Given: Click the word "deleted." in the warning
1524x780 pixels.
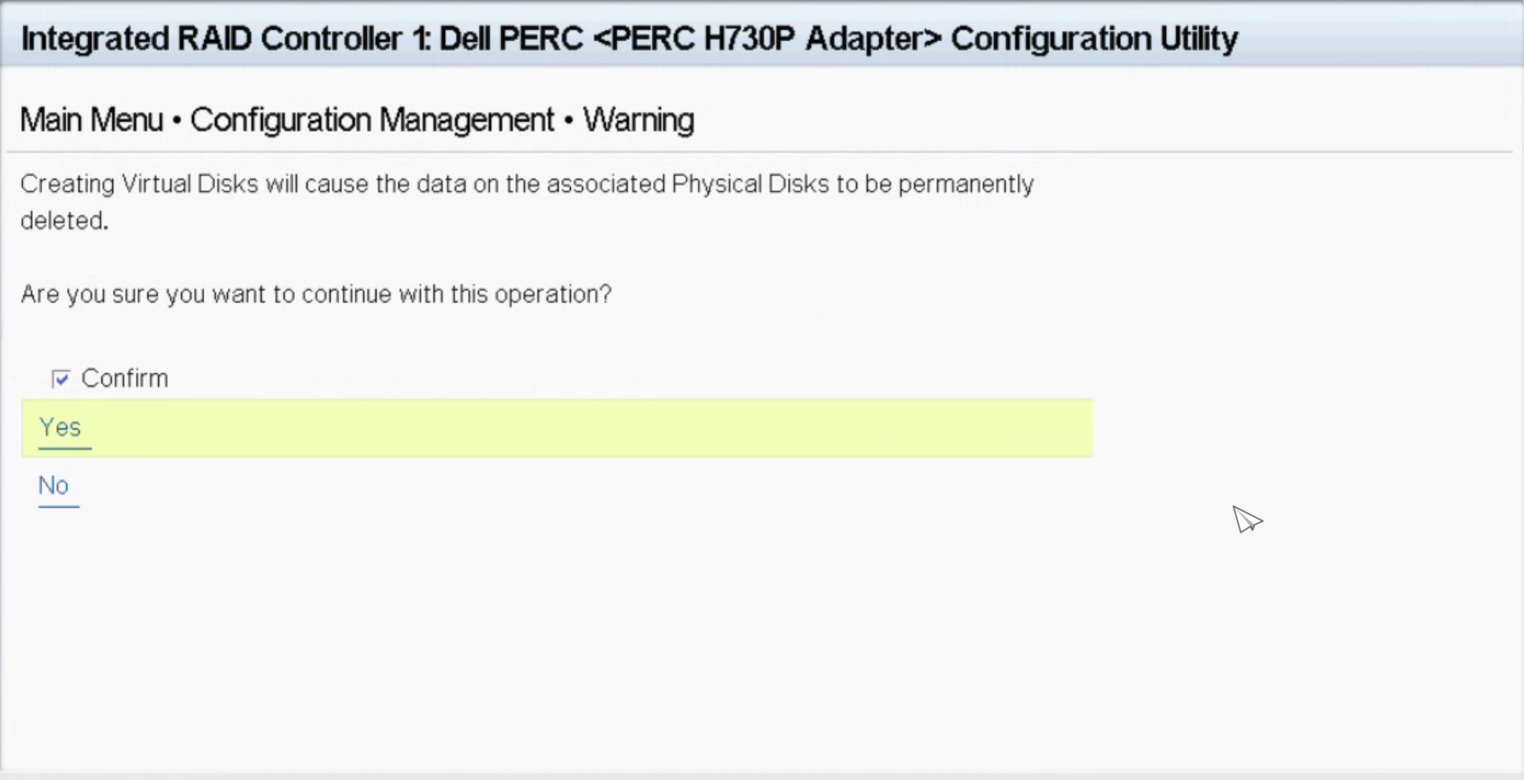Looking at the screenshot, I should (x=64, y=221).
